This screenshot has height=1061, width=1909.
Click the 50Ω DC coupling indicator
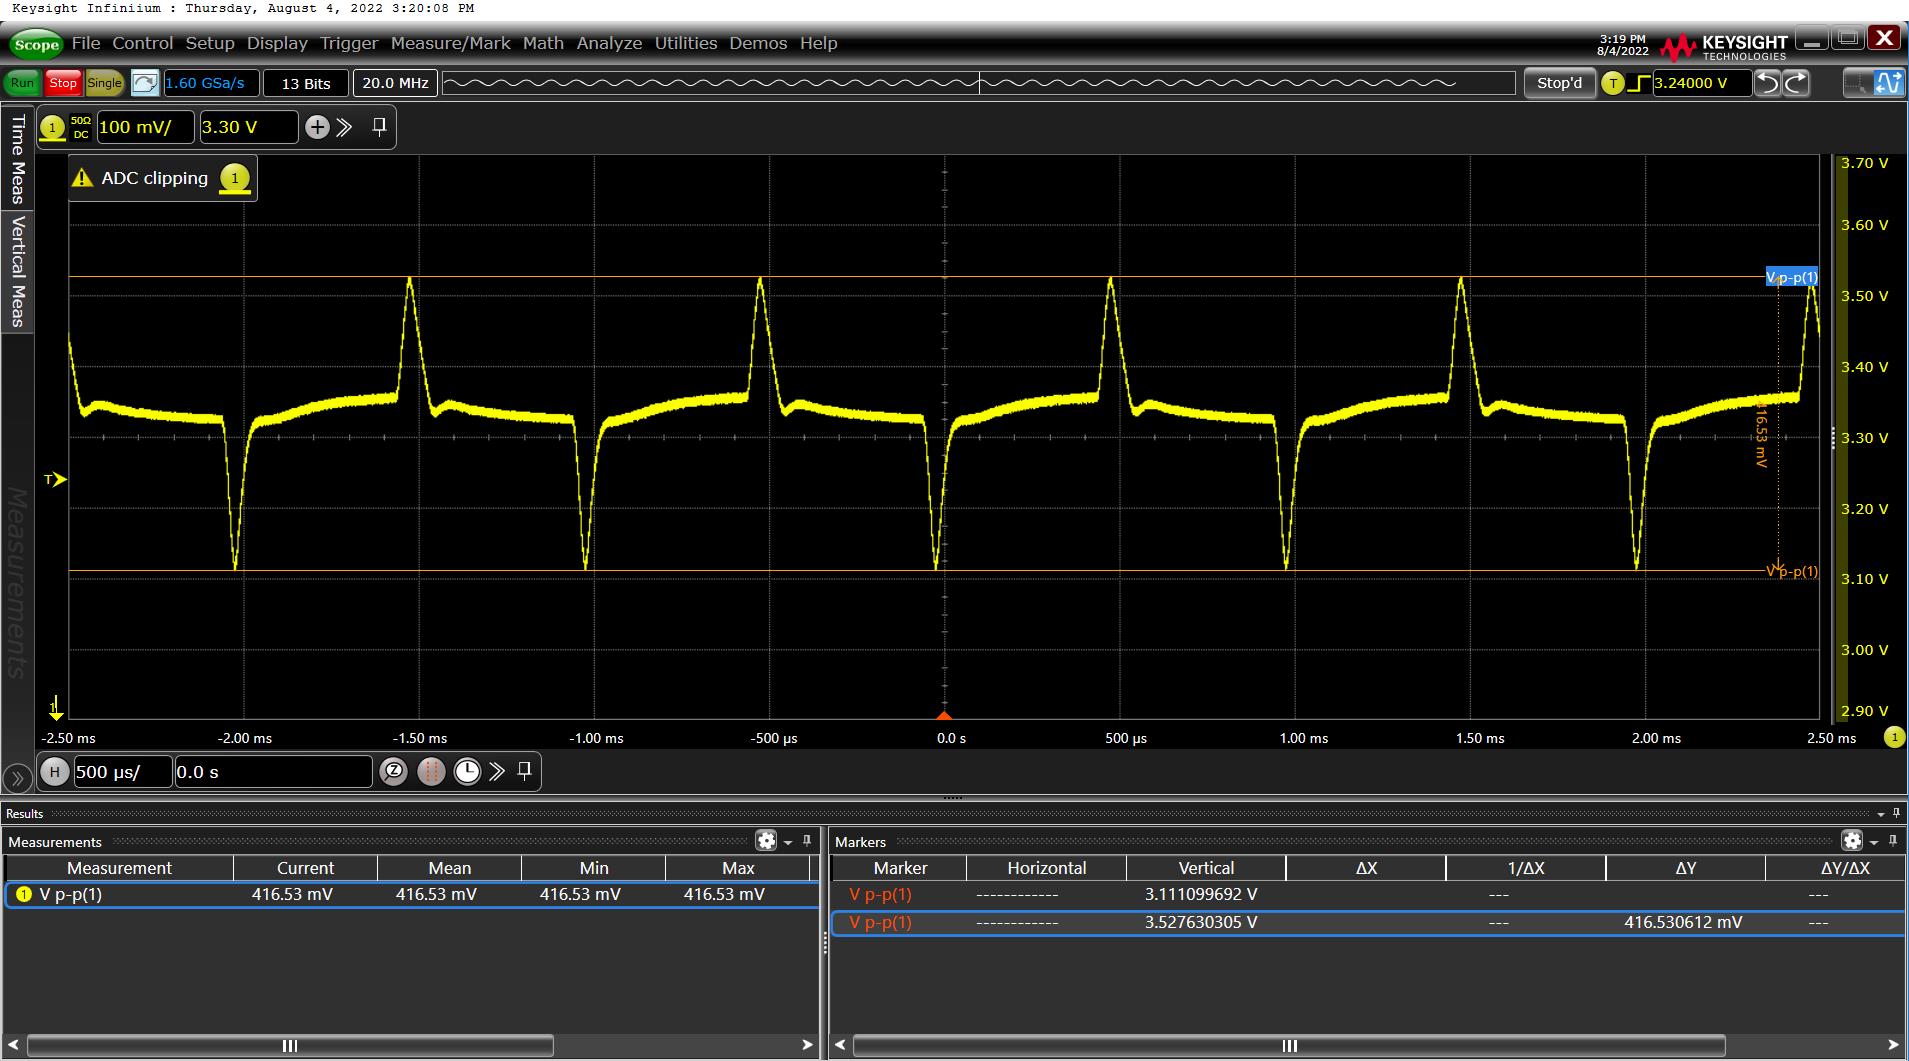[x=81, y=127]
